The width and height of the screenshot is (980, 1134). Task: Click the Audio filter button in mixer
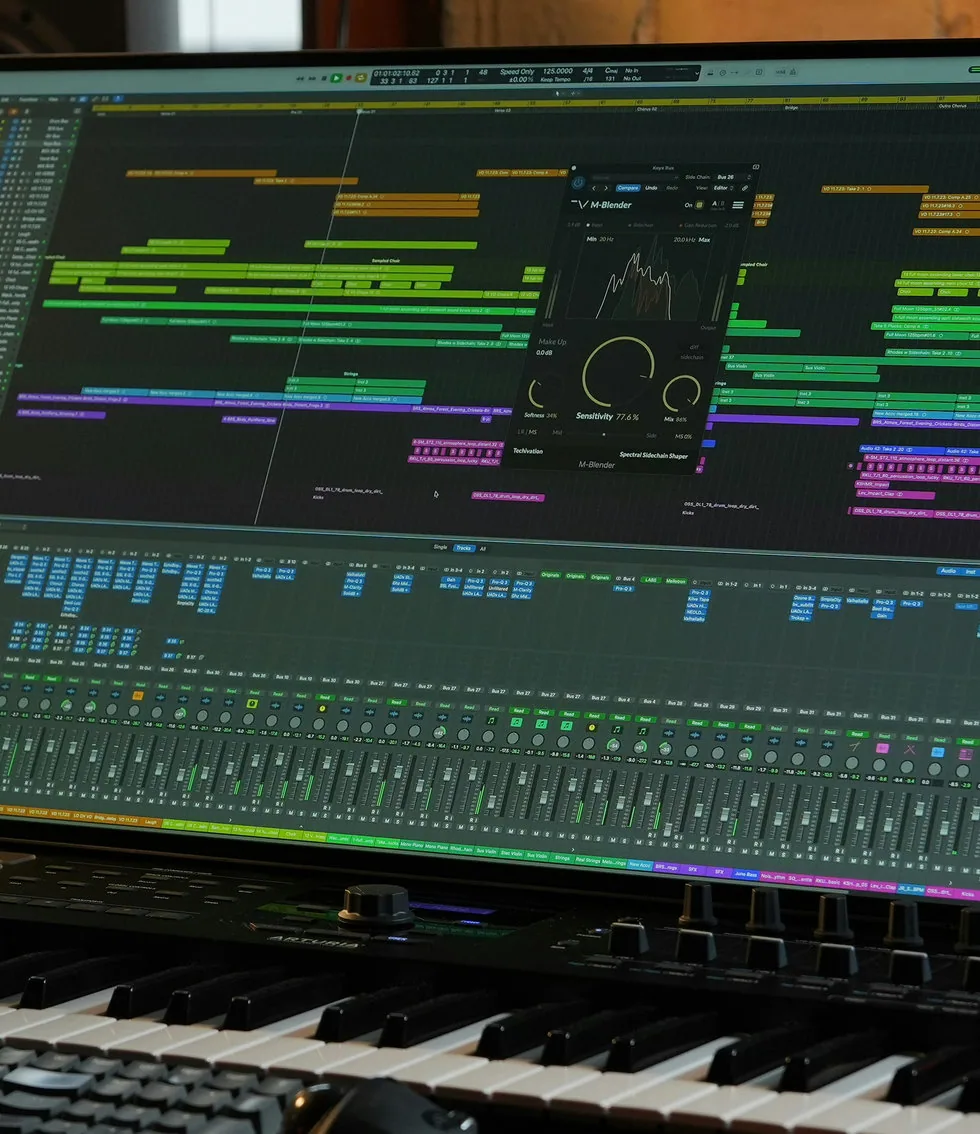(947, 571)
